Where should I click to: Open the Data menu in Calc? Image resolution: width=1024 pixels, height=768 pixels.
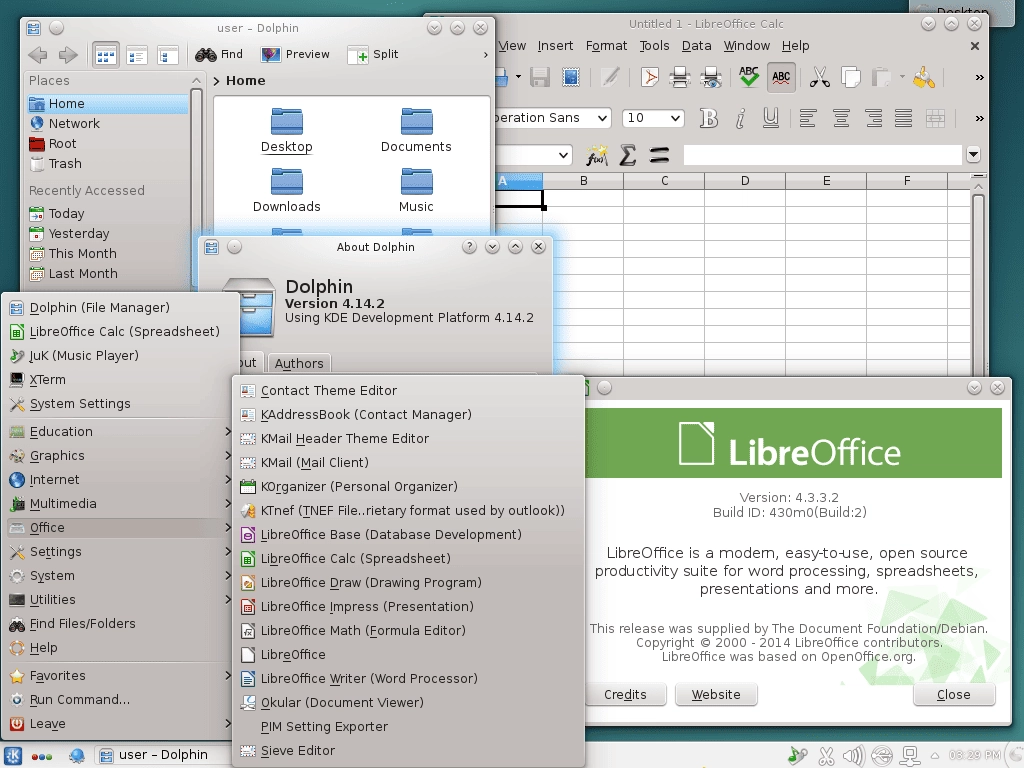click(696, 46)
